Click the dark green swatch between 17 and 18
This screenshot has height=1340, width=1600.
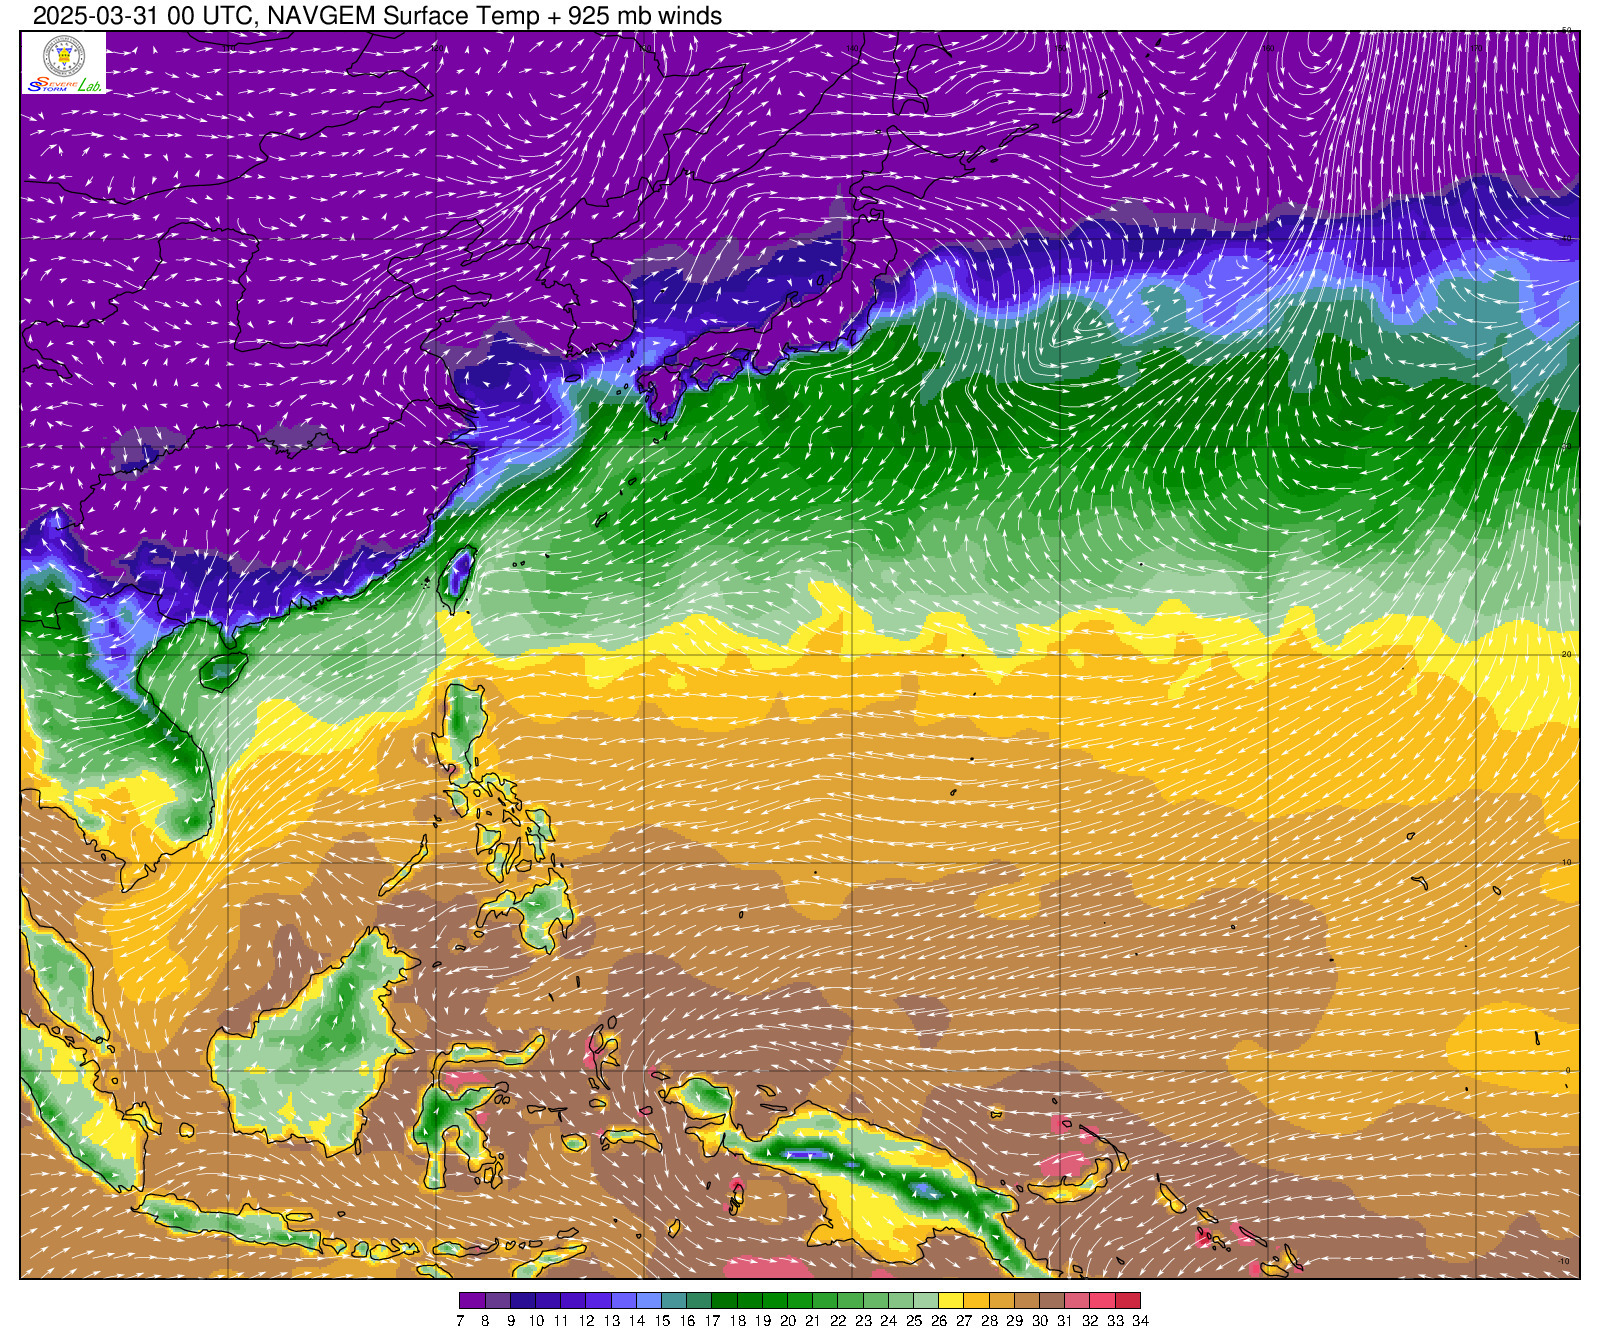[x=725, y=1300]
